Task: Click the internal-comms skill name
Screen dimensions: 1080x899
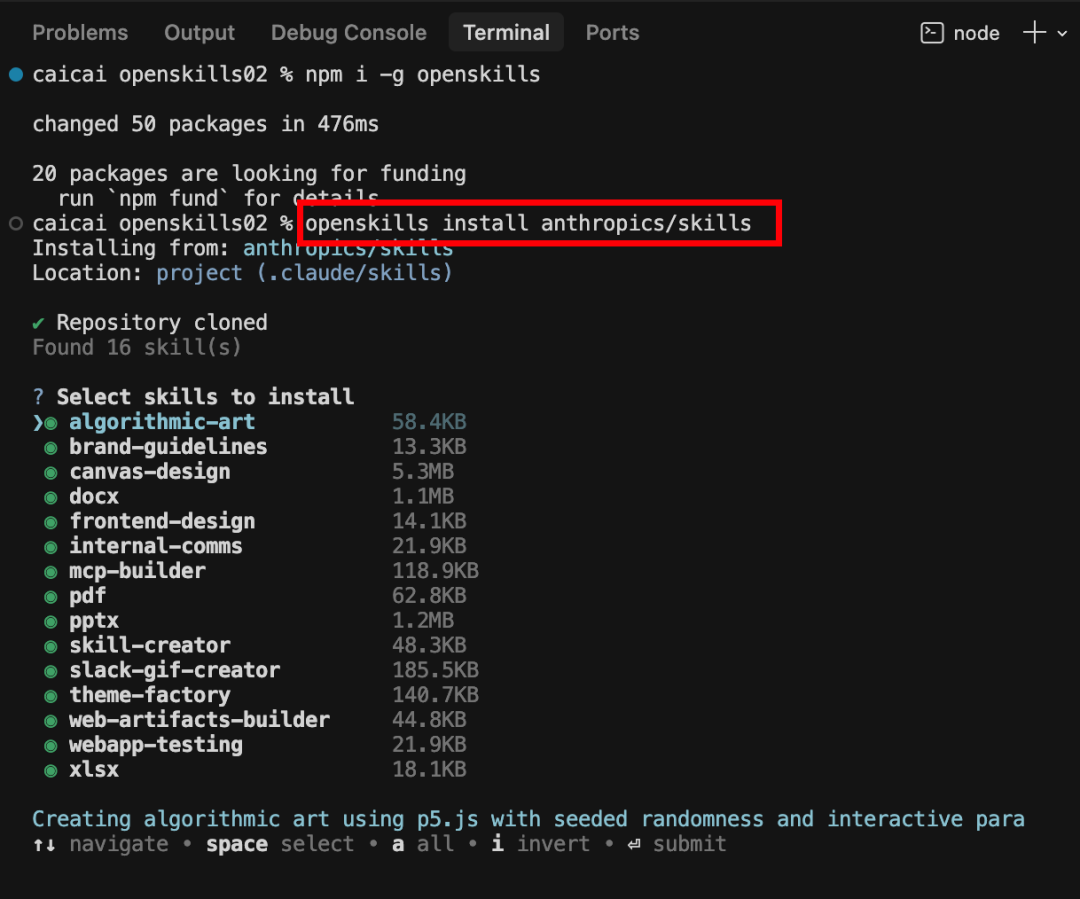Action: (x=156, y=546)
